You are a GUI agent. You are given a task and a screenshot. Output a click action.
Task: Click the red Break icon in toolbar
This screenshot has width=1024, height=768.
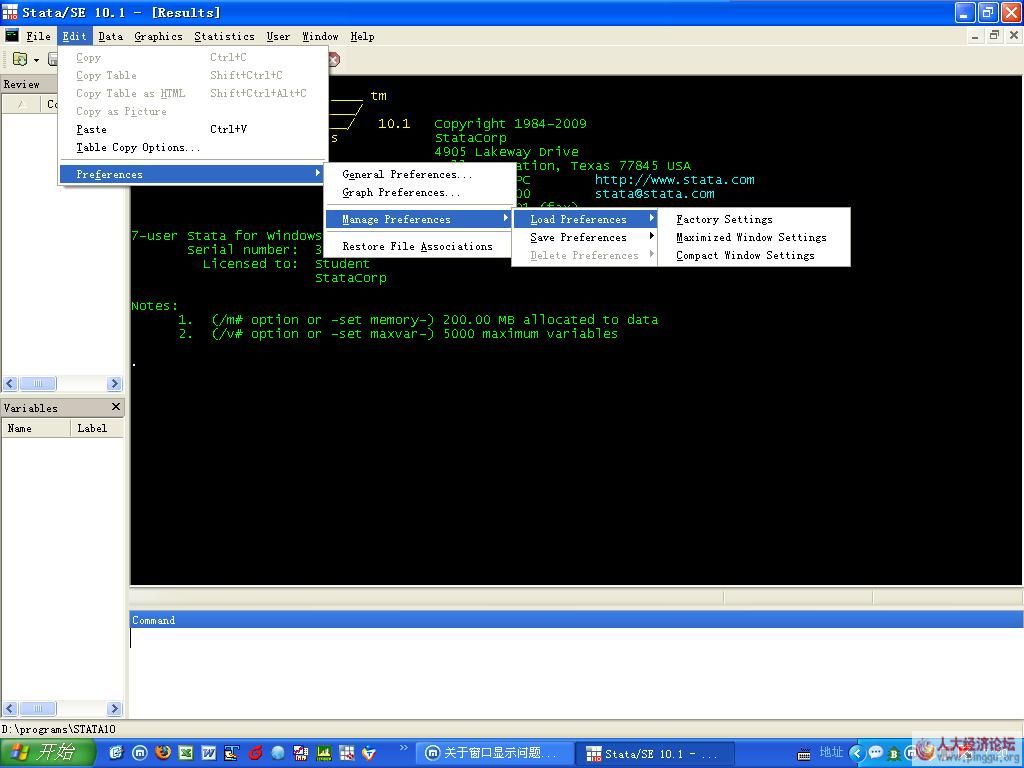pyautogui.click(x=333, y=60)
